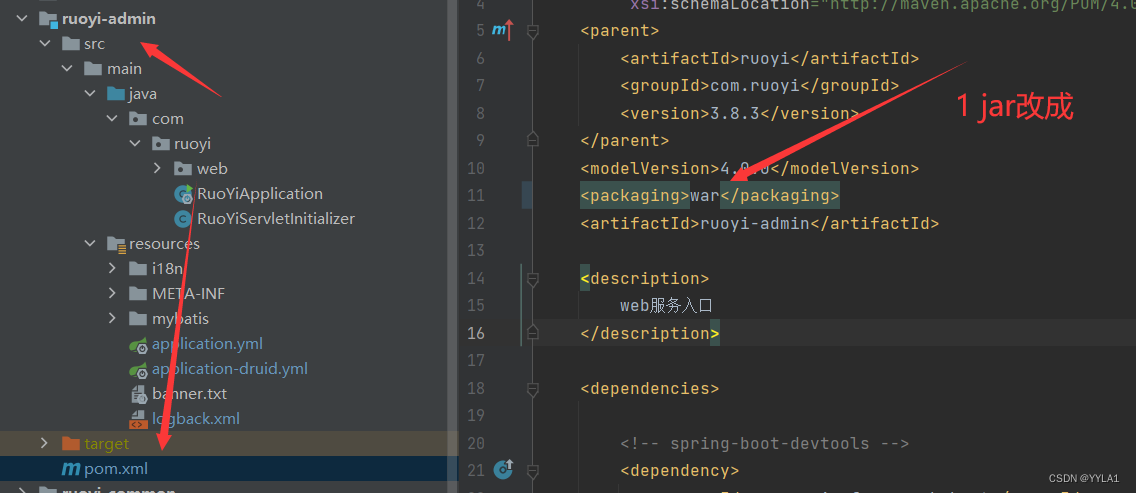Expand the target folder chevron

pyautogui.click(x=45, y=443)
